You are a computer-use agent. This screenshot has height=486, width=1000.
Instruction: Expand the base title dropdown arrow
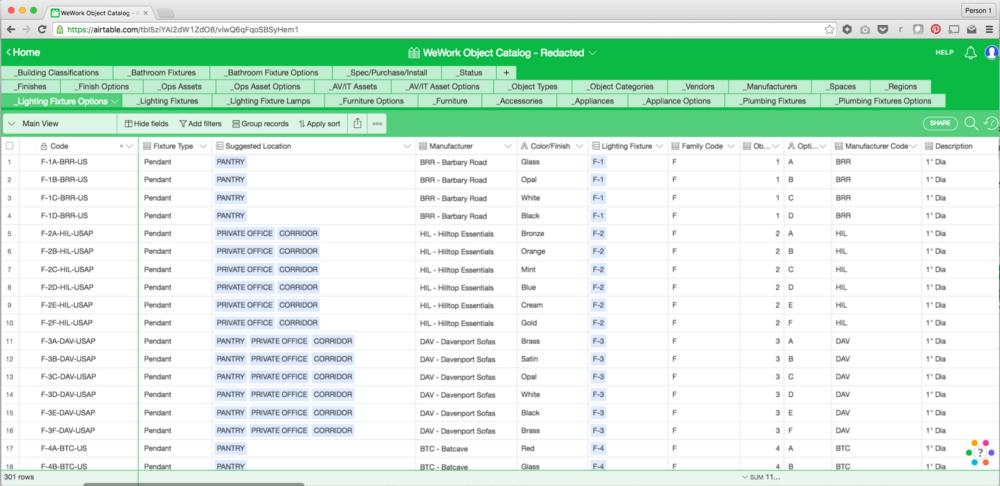click(x=592, y=53)
